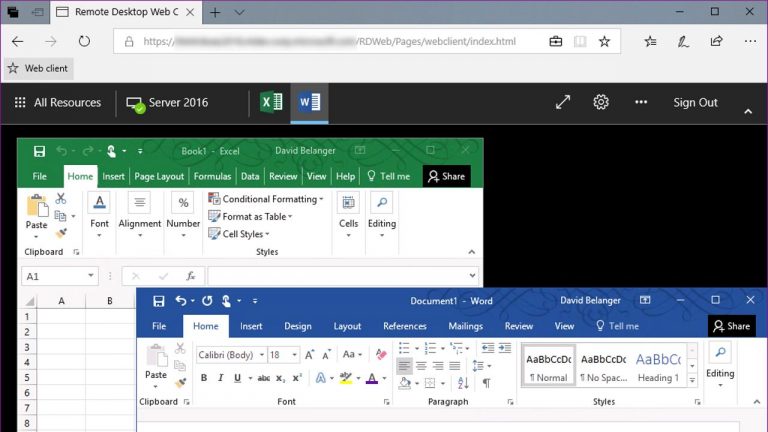Open the Word font name dropdown
Screen dimensions: 768x432
tap(262, 355)
